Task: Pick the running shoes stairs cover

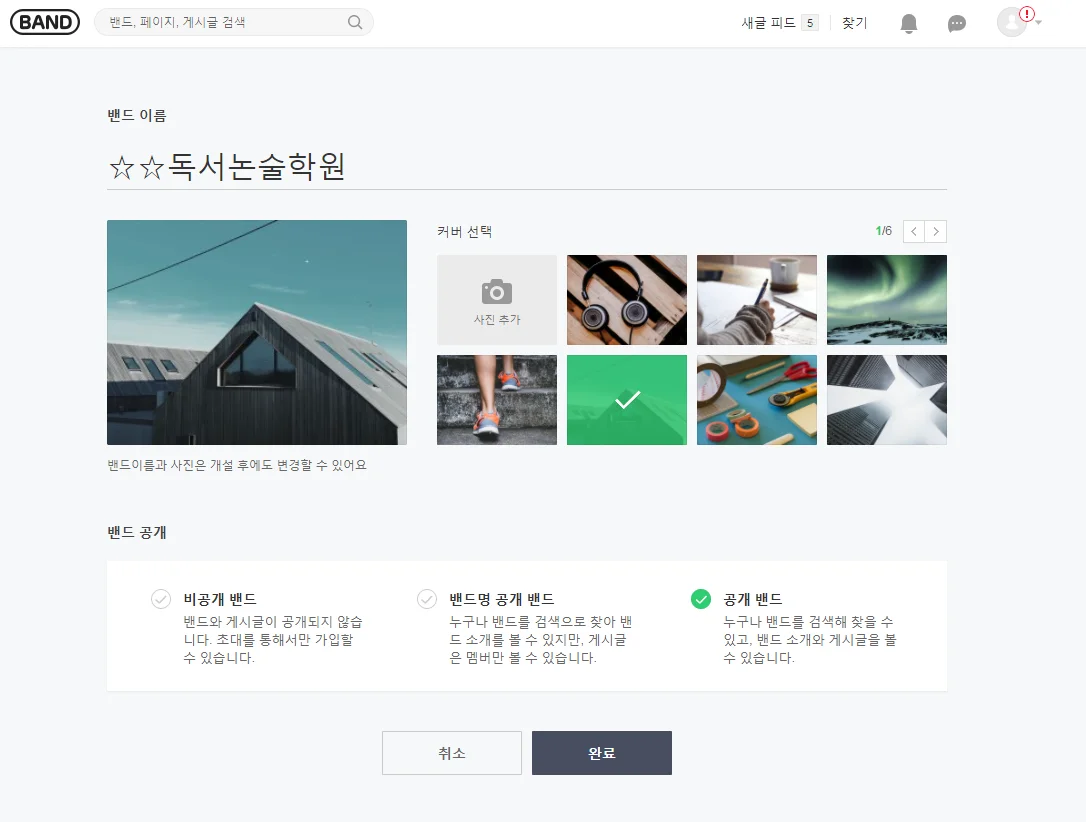Action: pos(497,400)
